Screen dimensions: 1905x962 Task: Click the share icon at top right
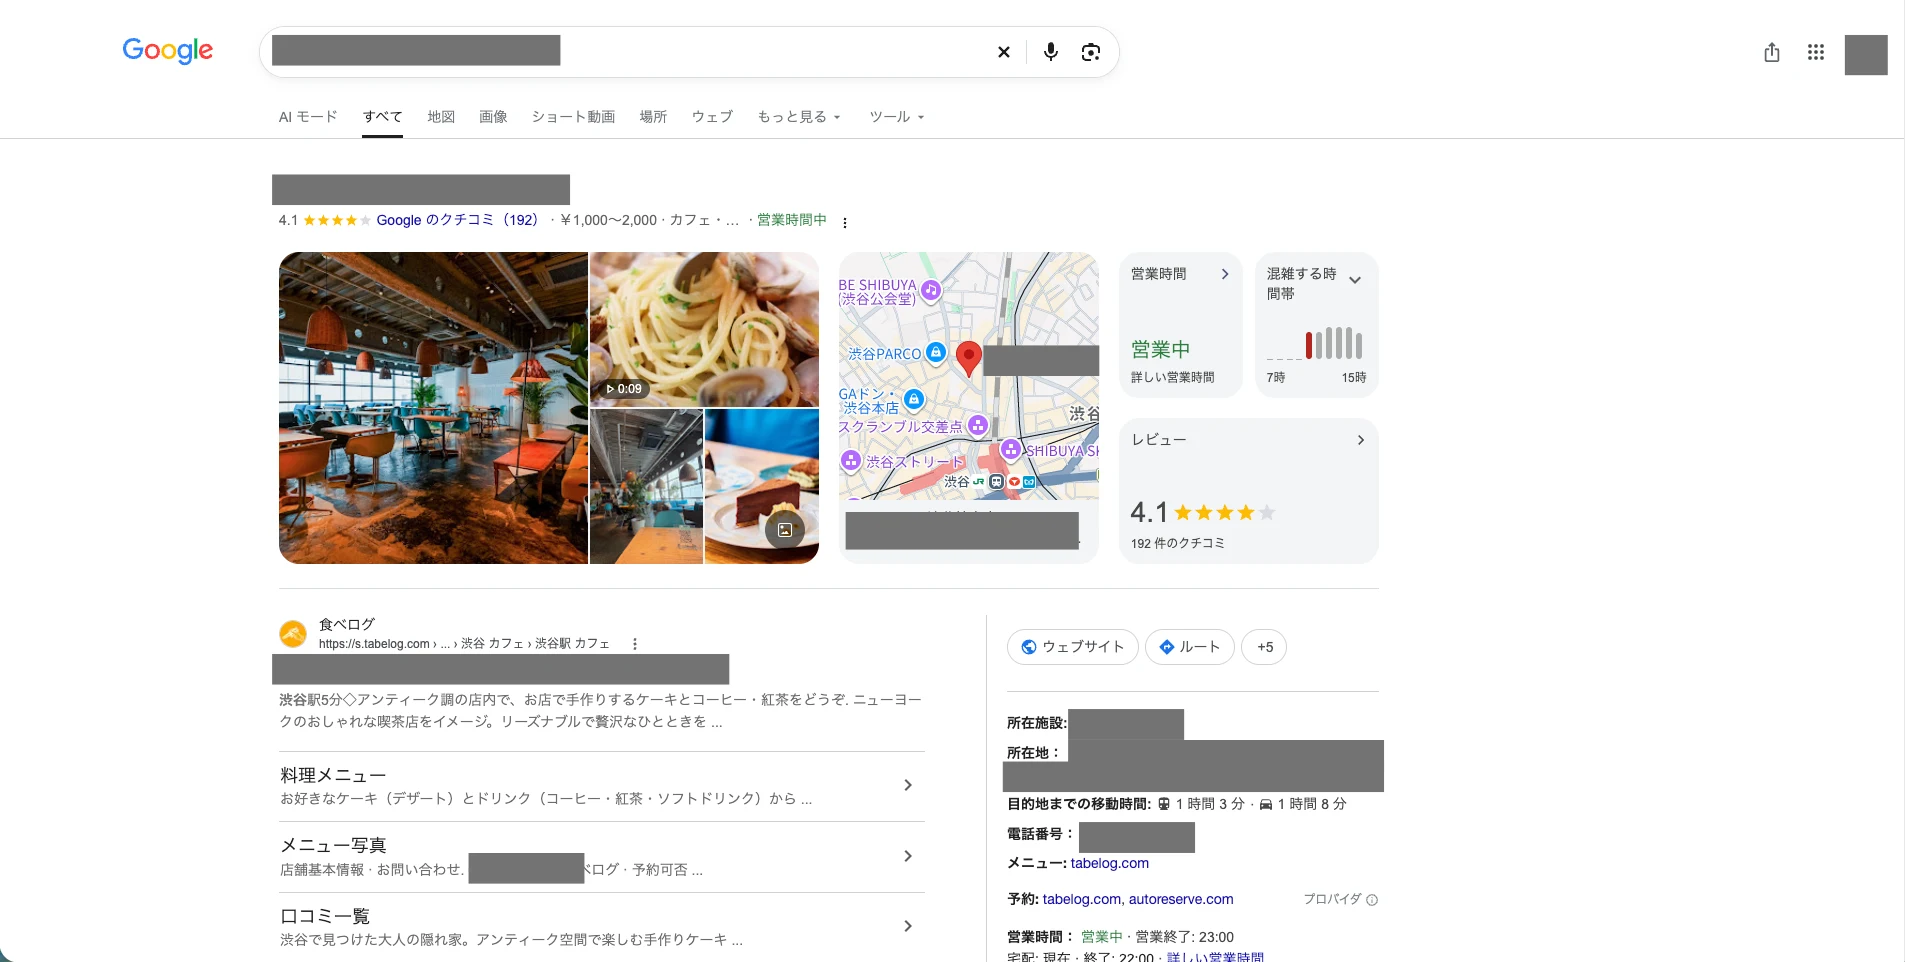coord(1772,52)
